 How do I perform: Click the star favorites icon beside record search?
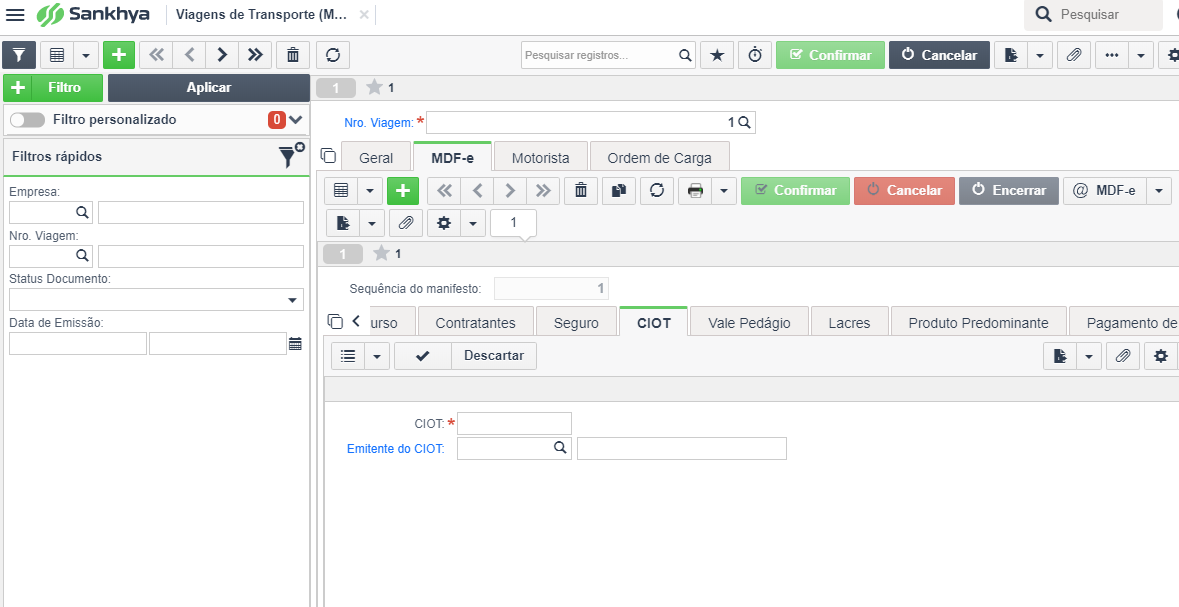717,55
